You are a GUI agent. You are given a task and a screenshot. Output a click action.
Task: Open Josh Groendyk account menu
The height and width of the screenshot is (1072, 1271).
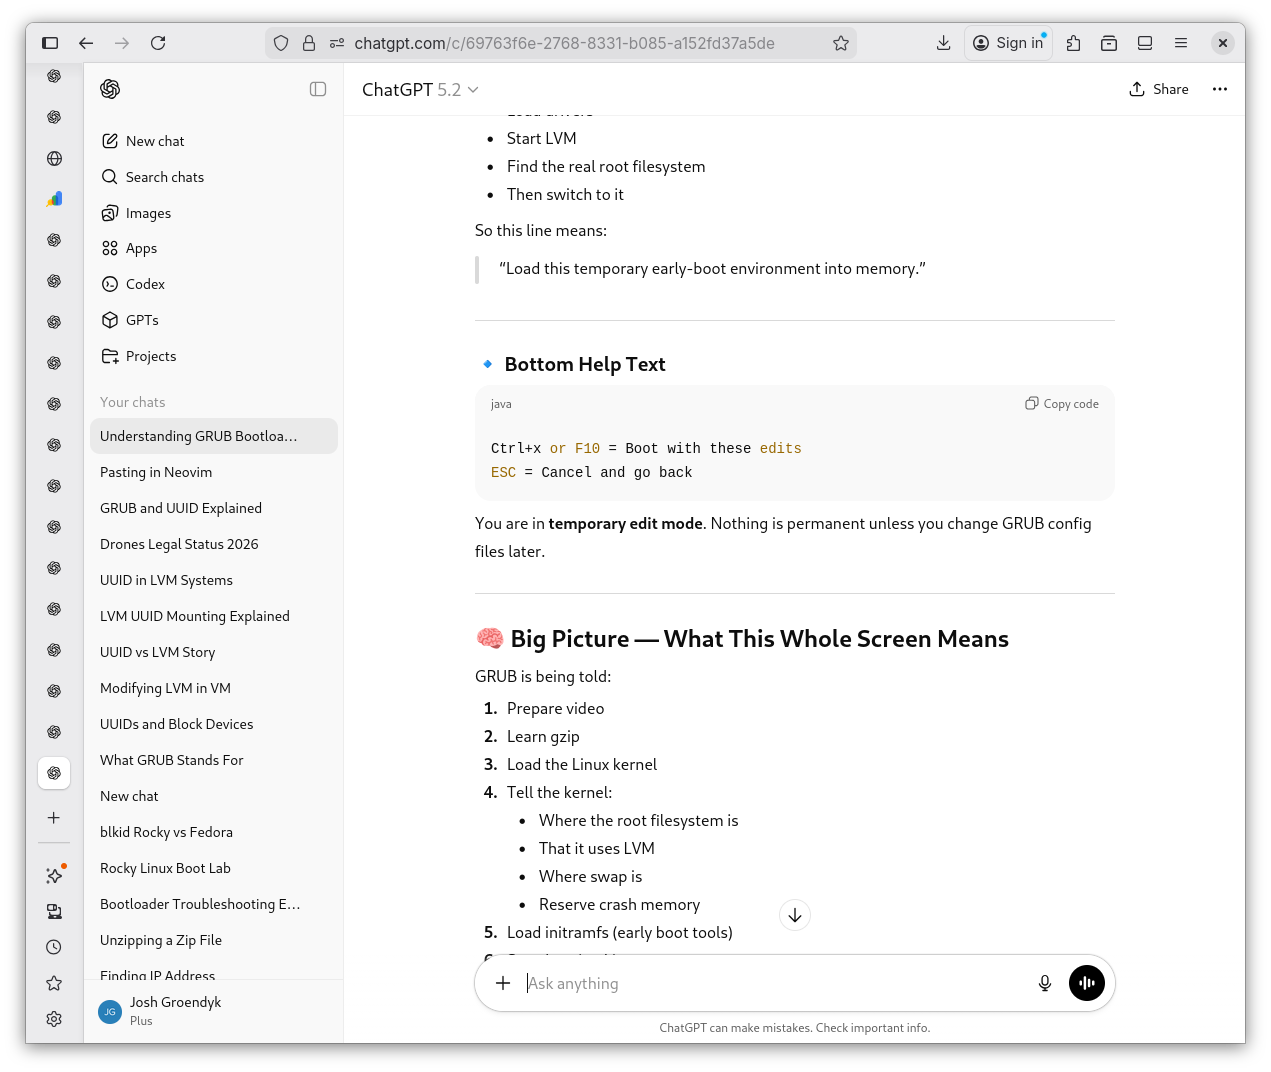pos(175,1011)
